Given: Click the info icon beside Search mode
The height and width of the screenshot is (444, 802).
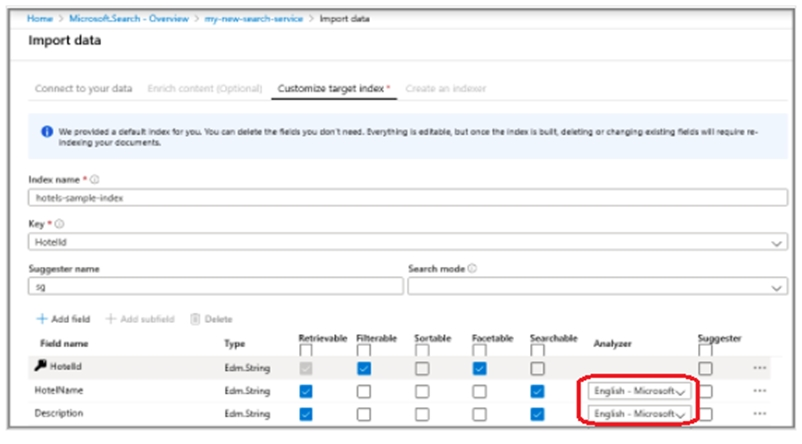Looking at the screenshot, I should click(471, 269).
